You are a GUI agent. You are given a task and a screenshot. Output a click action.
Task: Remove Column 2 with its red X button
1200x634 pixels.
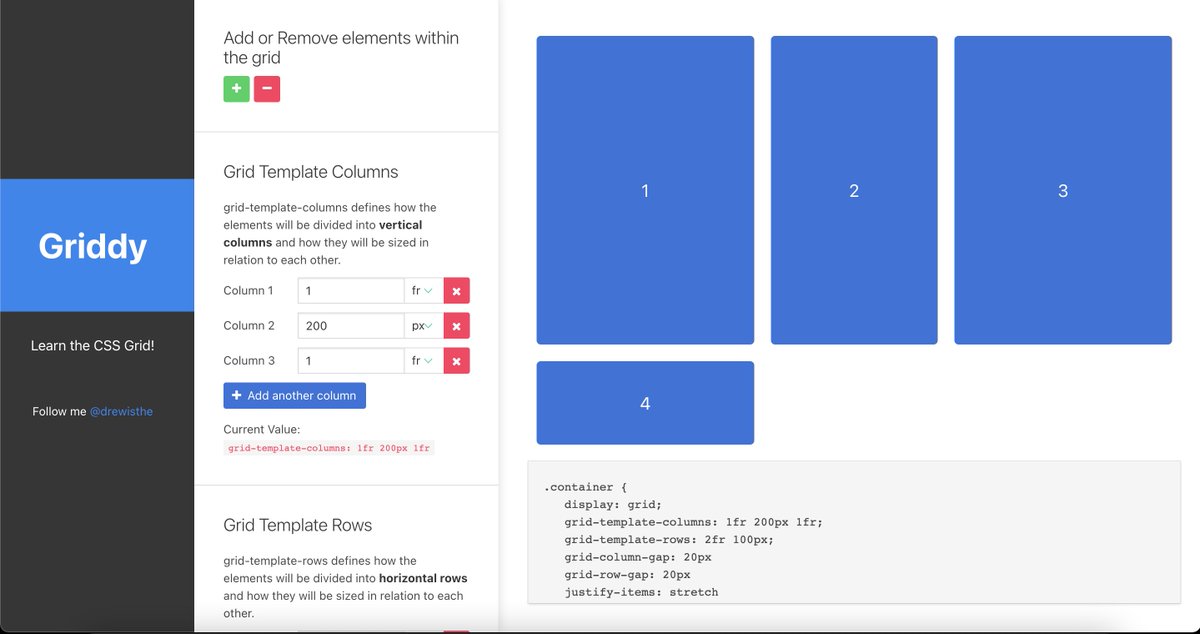pyautogui.click(x=457, y=326)
